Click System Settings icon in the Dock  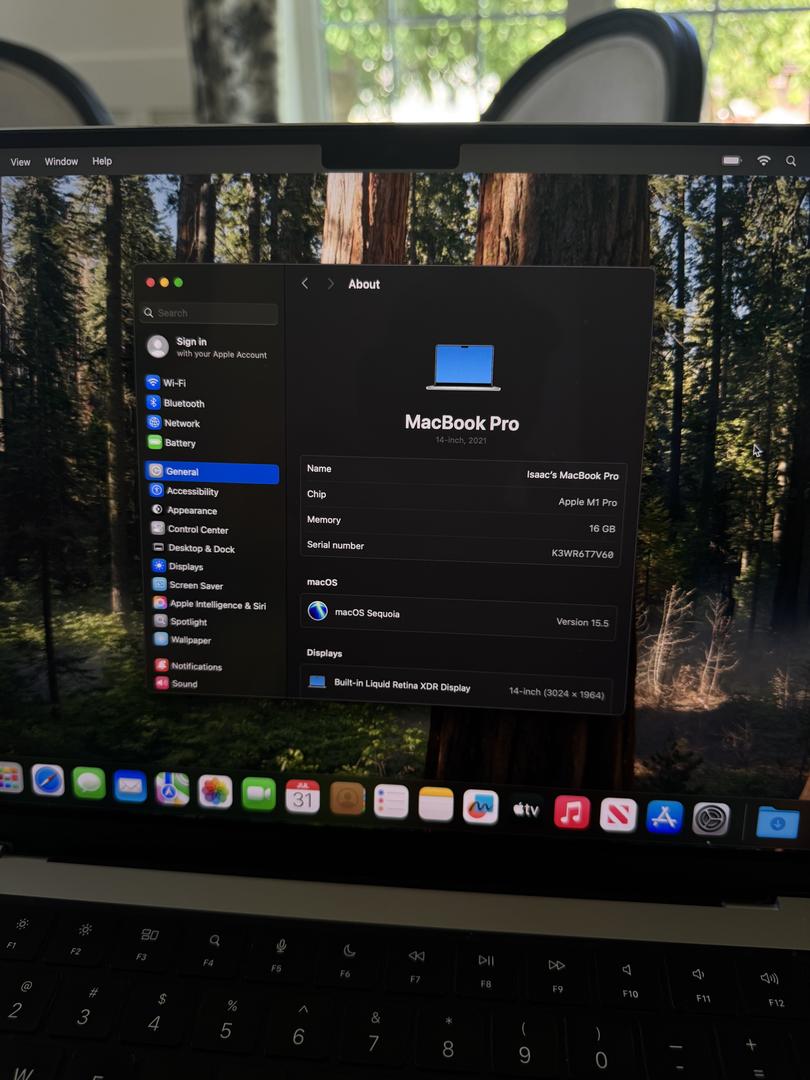pos(711,820)
